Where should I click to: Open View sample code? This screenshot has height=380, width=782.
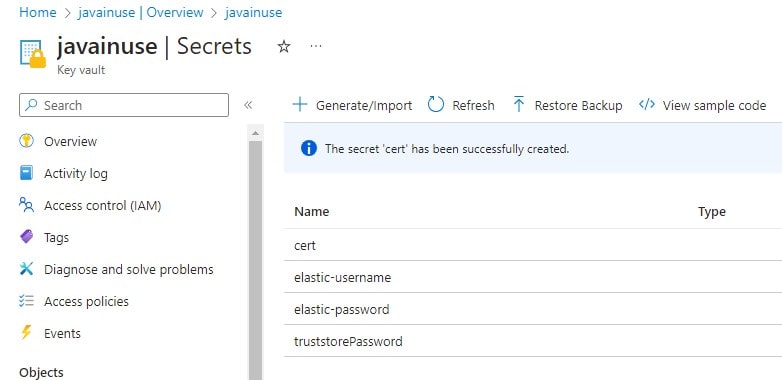[x=702, y=105]
